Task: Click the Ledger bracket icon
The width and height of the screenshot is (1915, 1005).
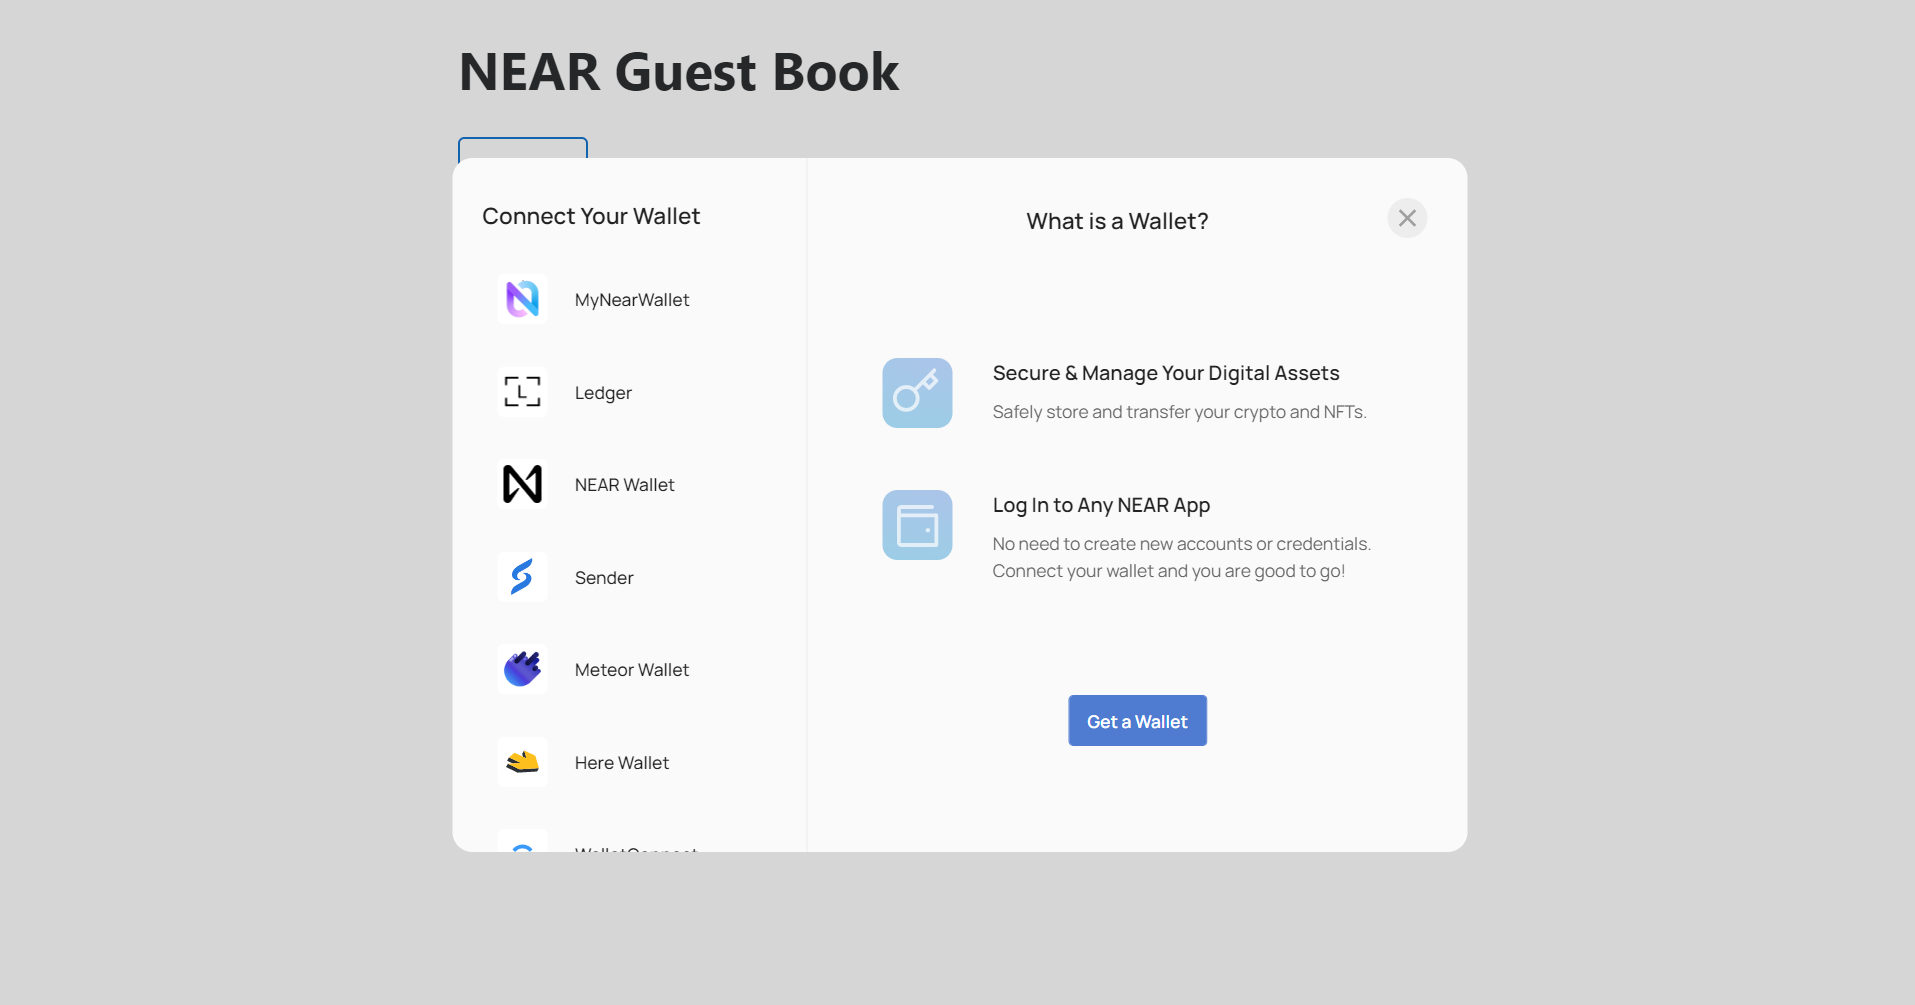Action: click(x=522, y=392)
